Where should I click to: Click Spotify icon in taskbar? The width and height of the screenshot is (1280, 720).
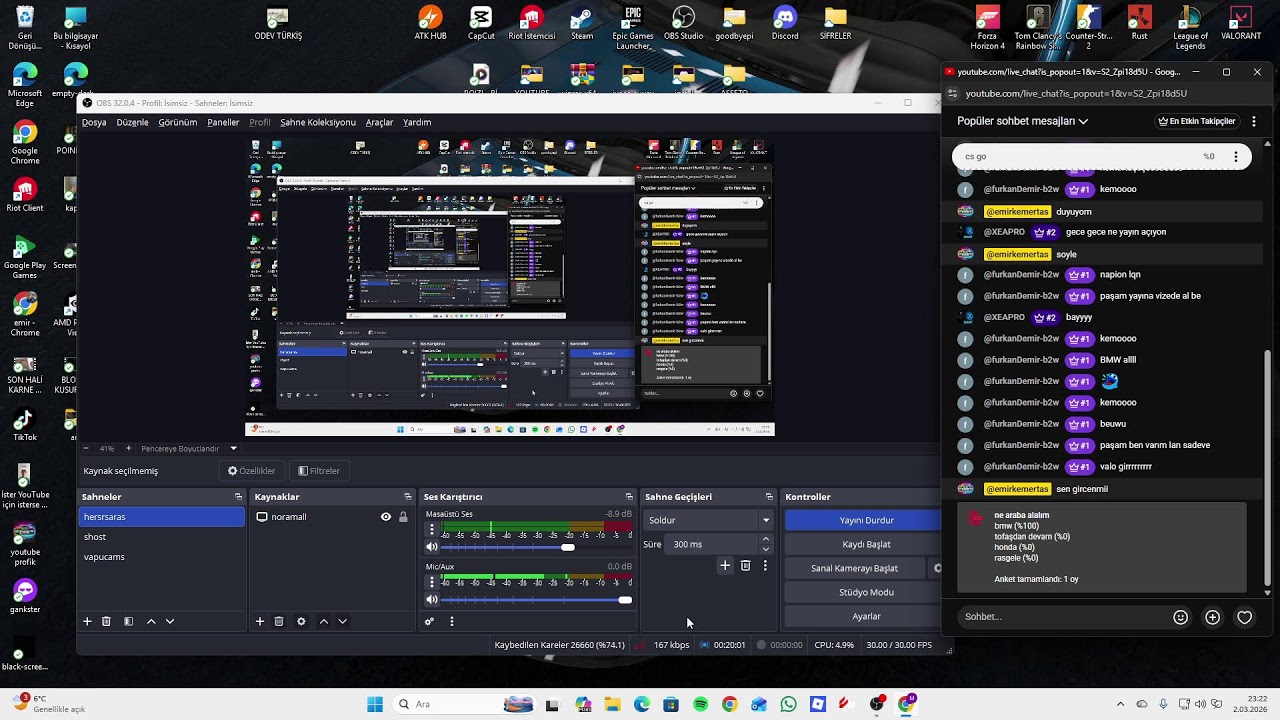pyautogui.click(x=700, y=704)
